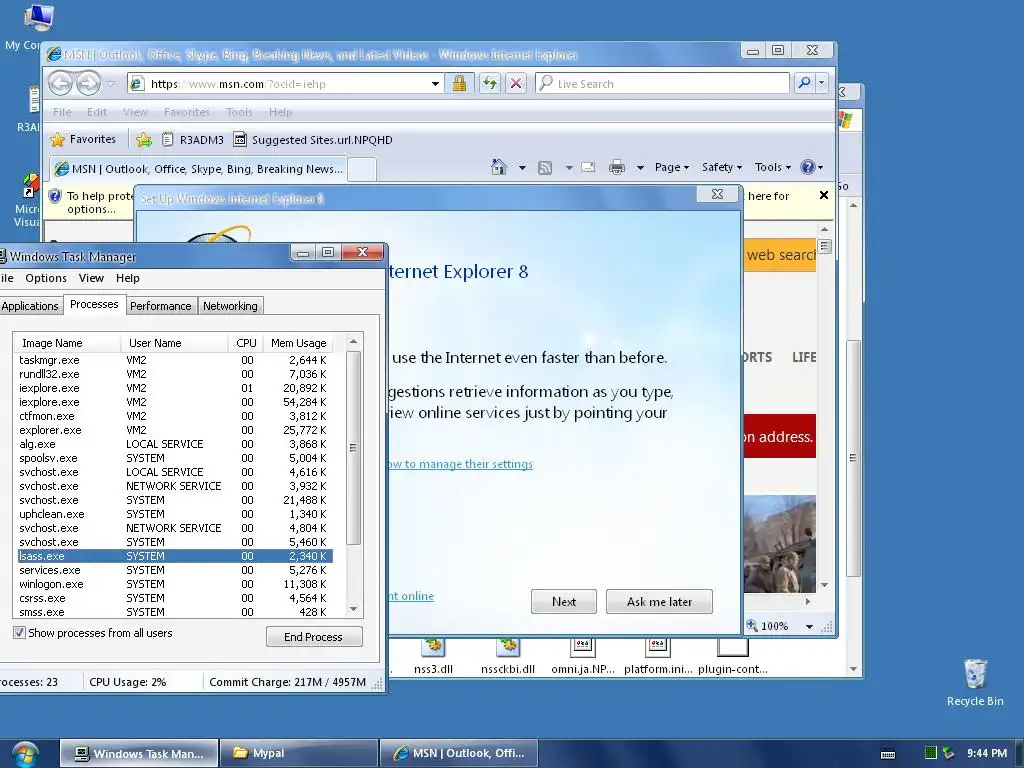Image resolution: width=1024 pixels, height=768 pixels.
Task: Select the winlogon.exe process row
Action: (175, 584)
